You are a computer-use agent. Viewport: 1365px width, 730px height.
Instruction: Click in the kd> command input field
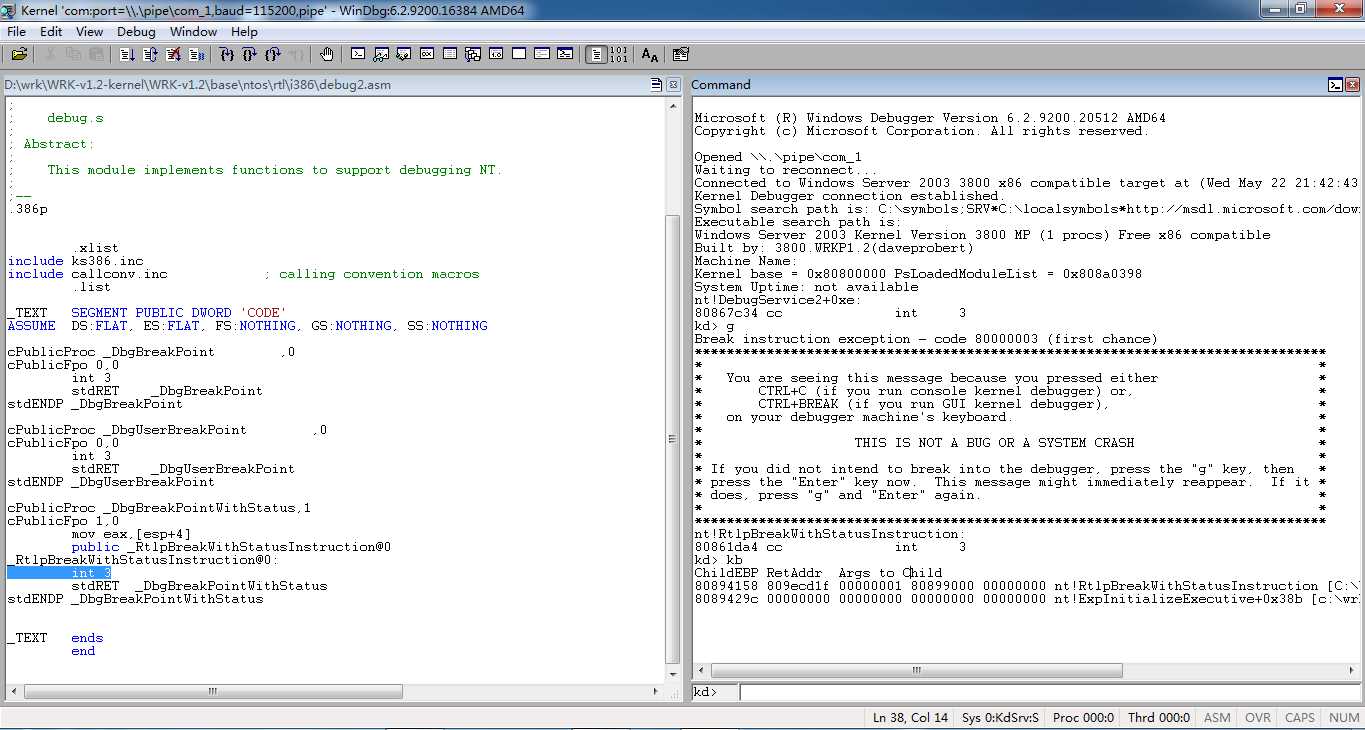(1049, 692)
